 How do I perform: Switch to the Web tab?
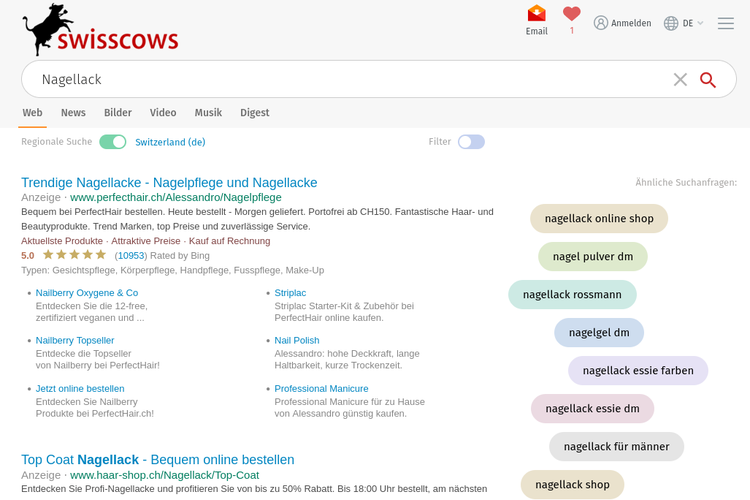point(33,112)
